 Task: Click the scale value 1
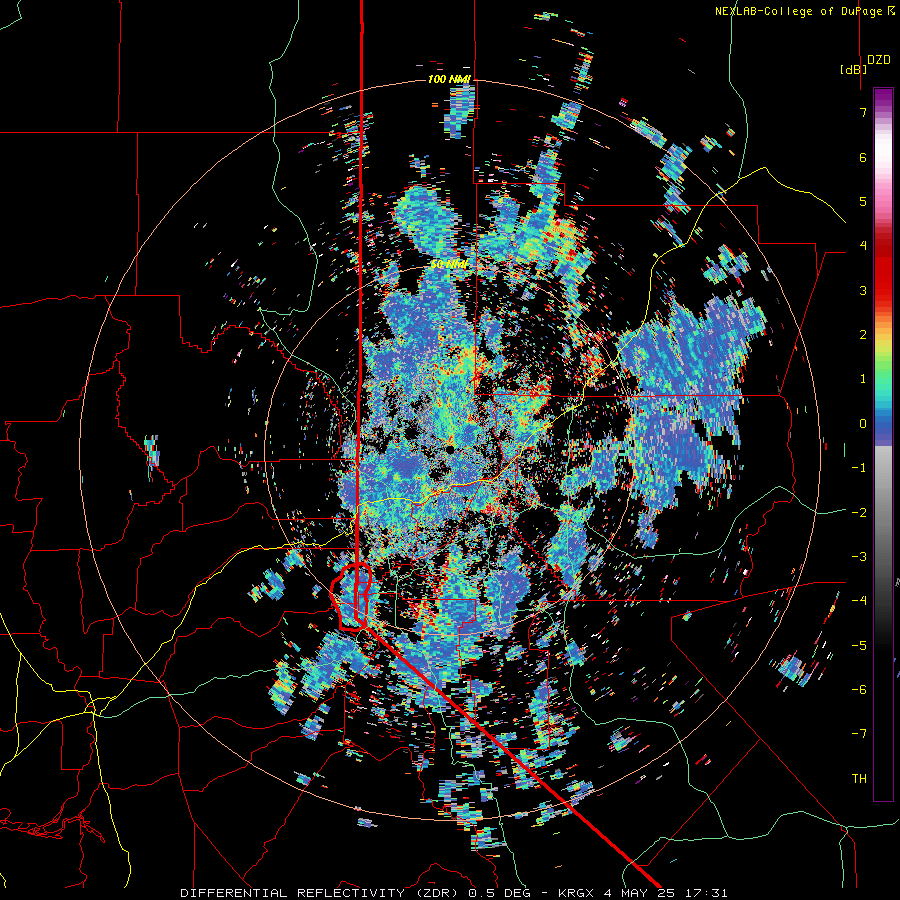pos(863,379)
